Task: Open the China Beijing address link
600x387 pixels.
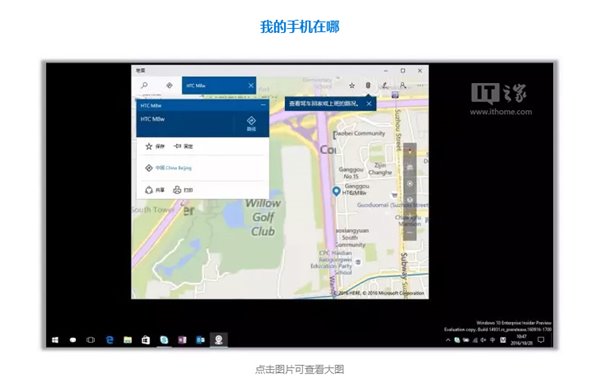Action: pyautogui.click(x=173, y=168)
